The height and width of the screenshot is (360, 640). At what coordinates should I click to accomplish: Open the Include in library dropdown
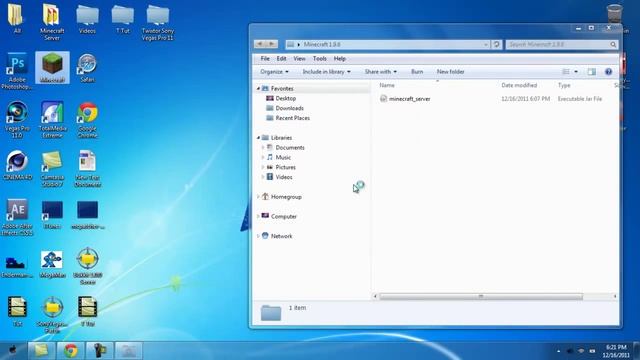point(326,72)
